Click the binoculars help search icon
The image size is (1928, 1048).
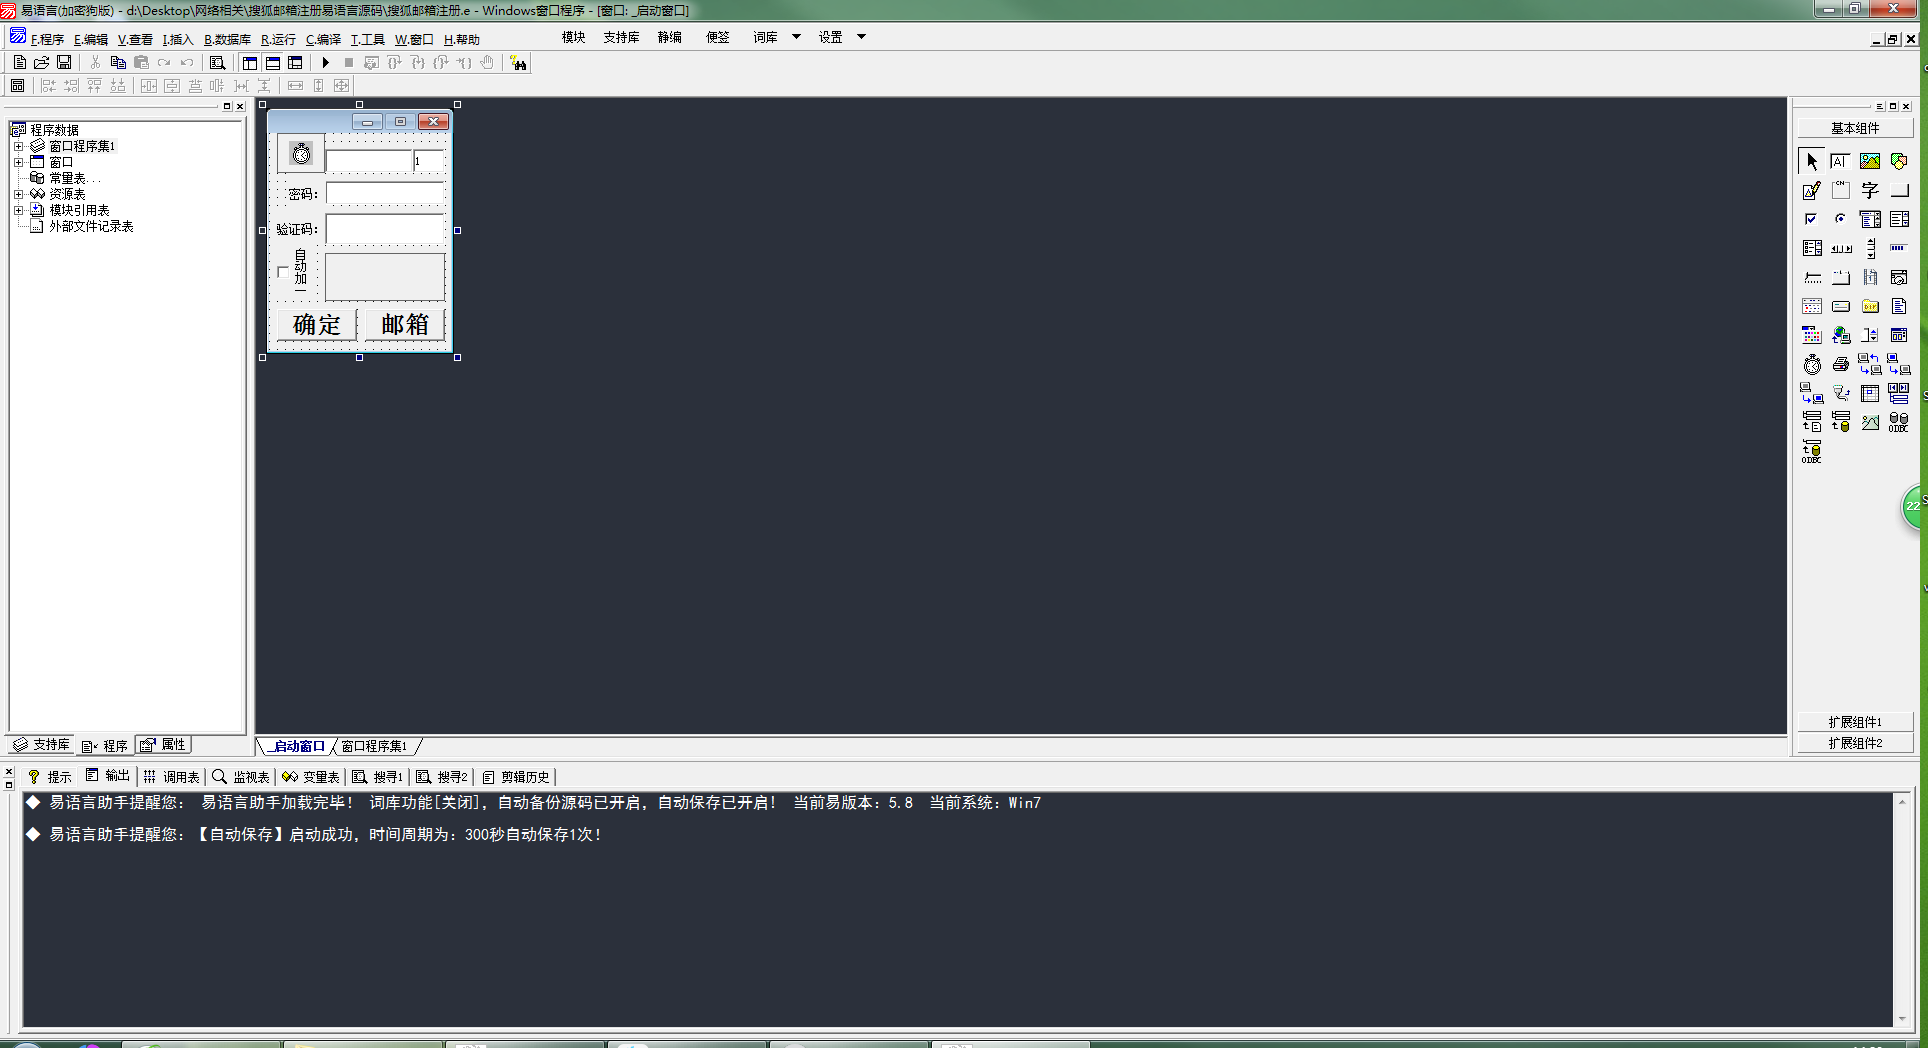518,63
